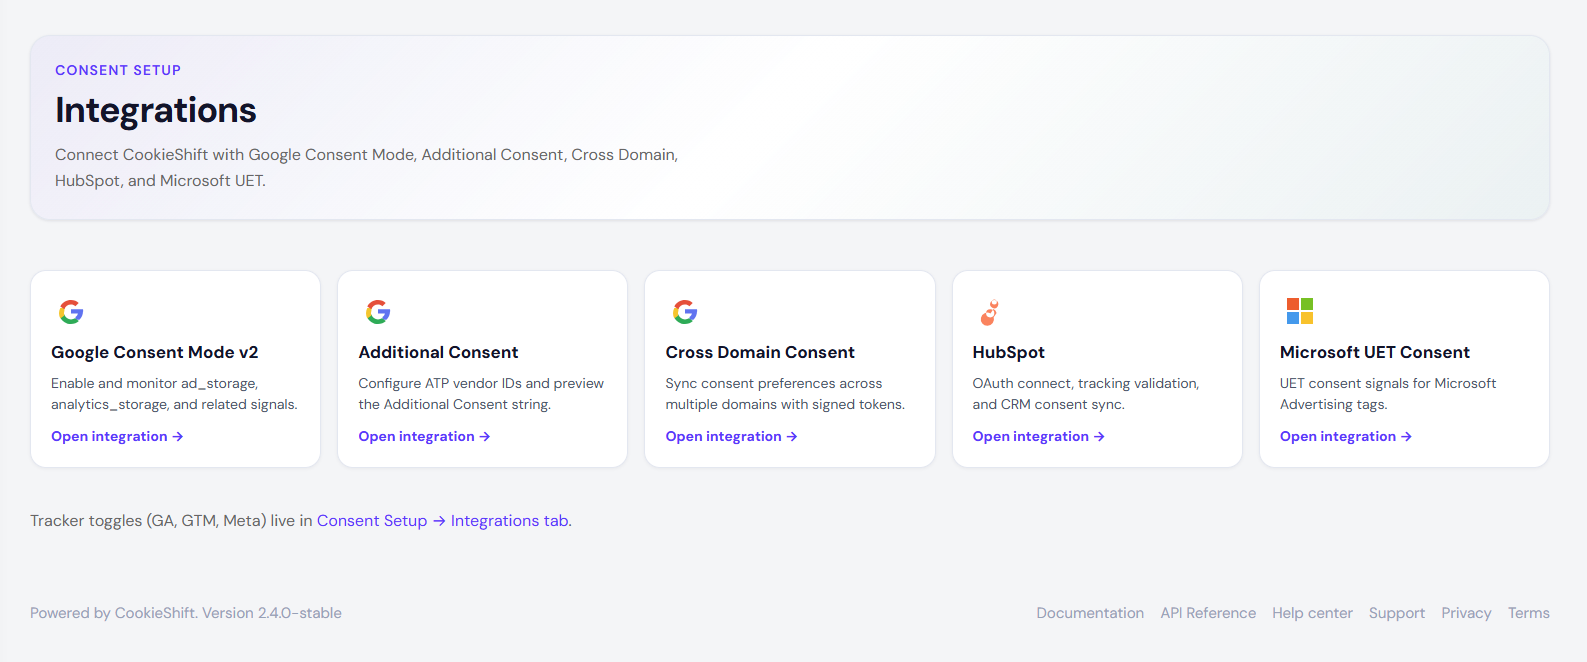Select the Cross Domain Consent card title

tap(760, 352)
